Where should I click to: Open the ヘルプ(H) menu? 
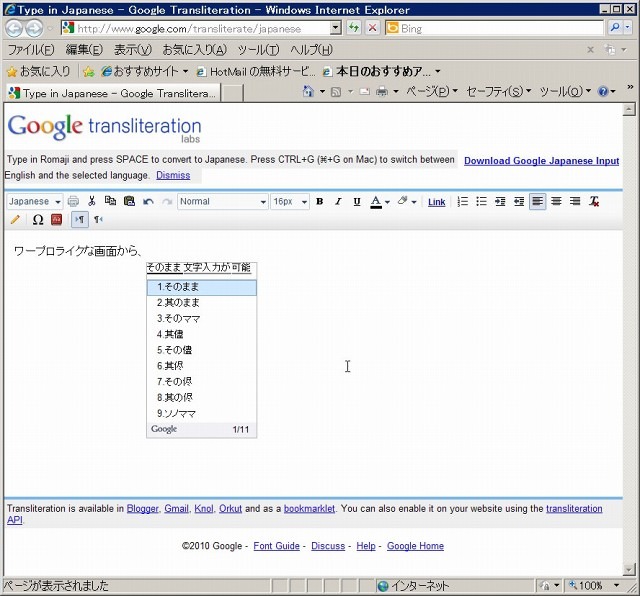coord(311,50)
